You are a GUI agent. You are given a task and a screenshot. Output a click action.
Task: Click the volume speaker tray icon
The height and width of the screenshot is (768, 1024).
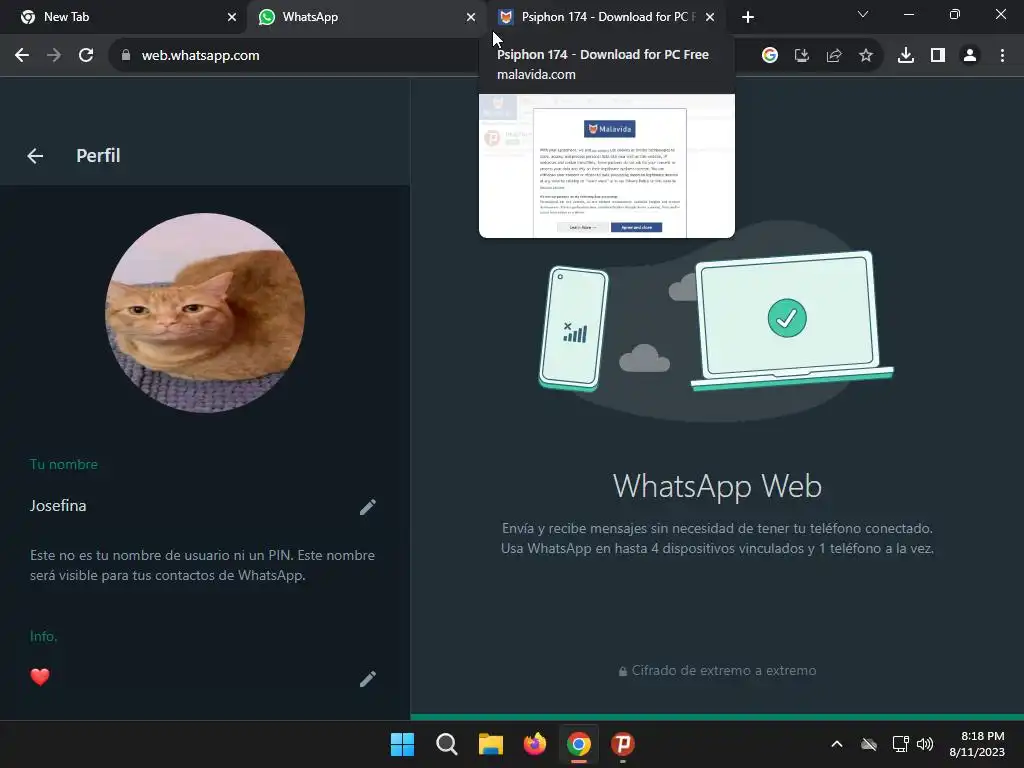click(x=925, y=744)
